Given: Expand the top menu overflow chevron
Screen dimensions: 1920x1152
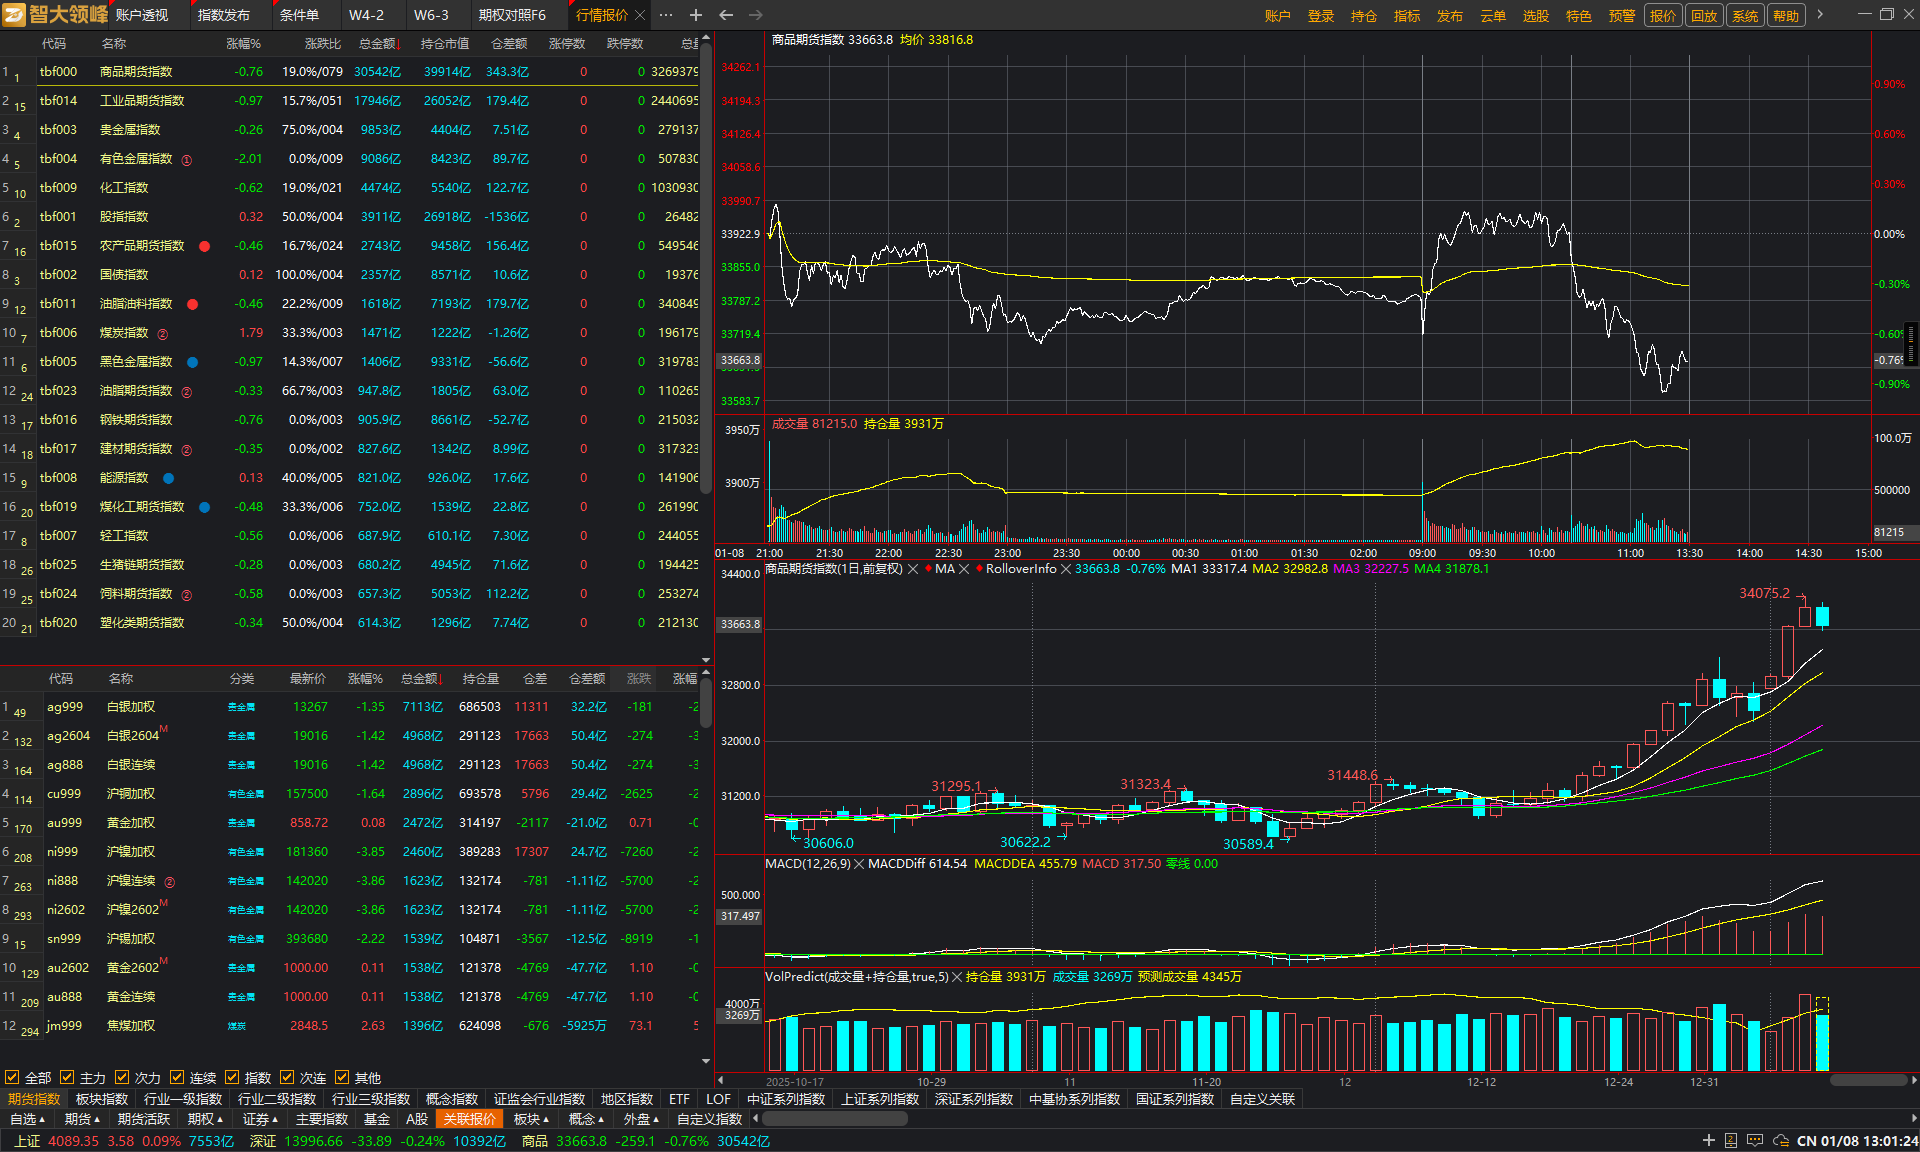Looking at the screenshot, I should [1820, 15].
